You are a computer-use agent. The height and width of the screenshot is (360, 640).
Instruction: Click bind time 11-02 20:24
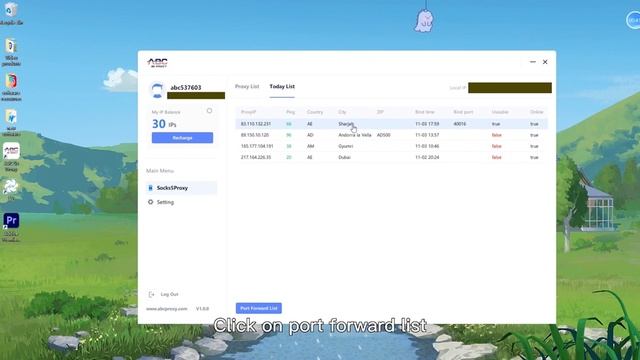(427, 157)
